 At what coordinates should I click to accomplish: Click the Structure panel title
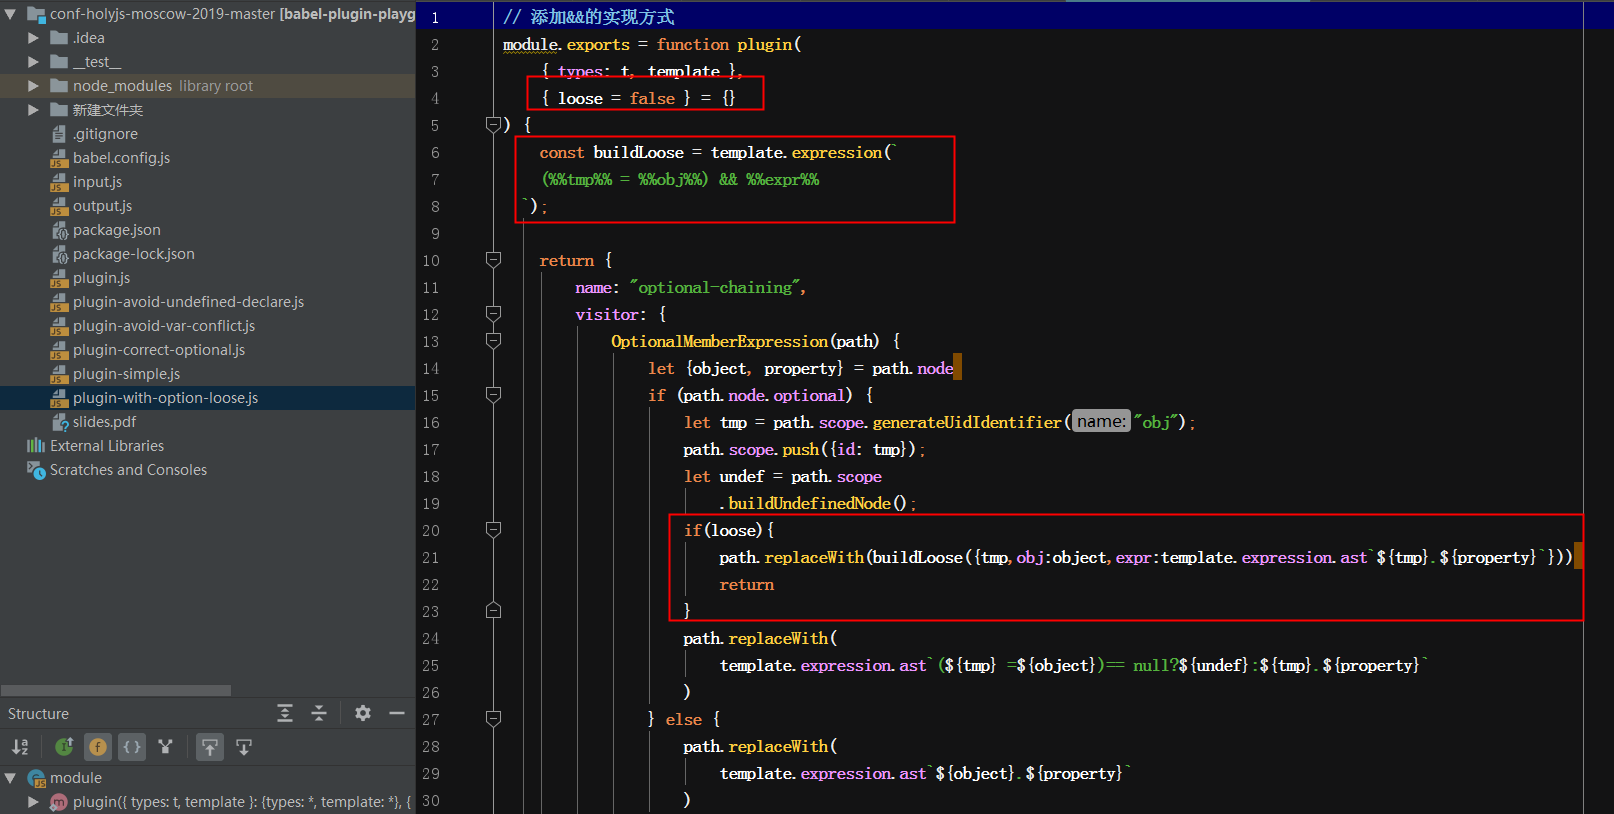tap(39, 714)
